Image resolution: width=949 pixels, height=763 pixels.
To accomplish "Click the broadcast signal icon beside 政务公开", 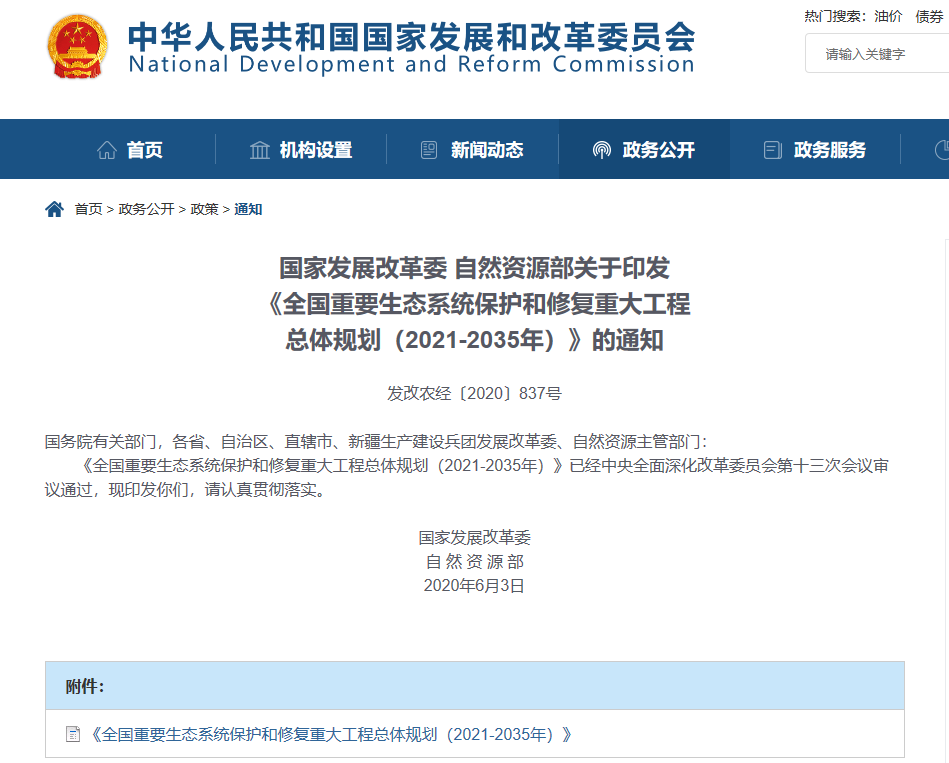I will [601, 150].
